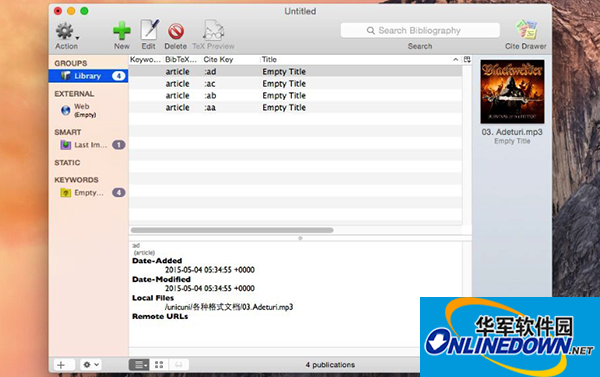Screen dimensions: 600x377
Task: Click the Edit toolbar icon
Action: pos(149,30)
